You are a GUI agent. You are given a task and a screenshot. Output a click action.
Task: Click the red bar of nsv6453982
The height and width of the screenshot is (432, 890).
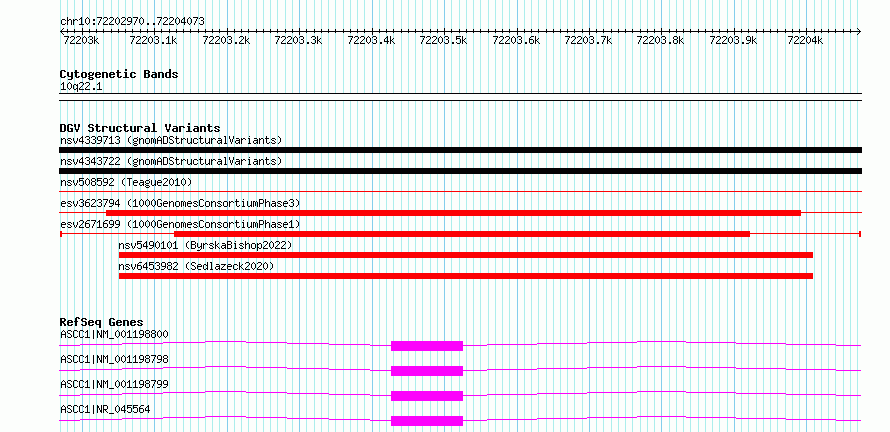pos(466,276)
